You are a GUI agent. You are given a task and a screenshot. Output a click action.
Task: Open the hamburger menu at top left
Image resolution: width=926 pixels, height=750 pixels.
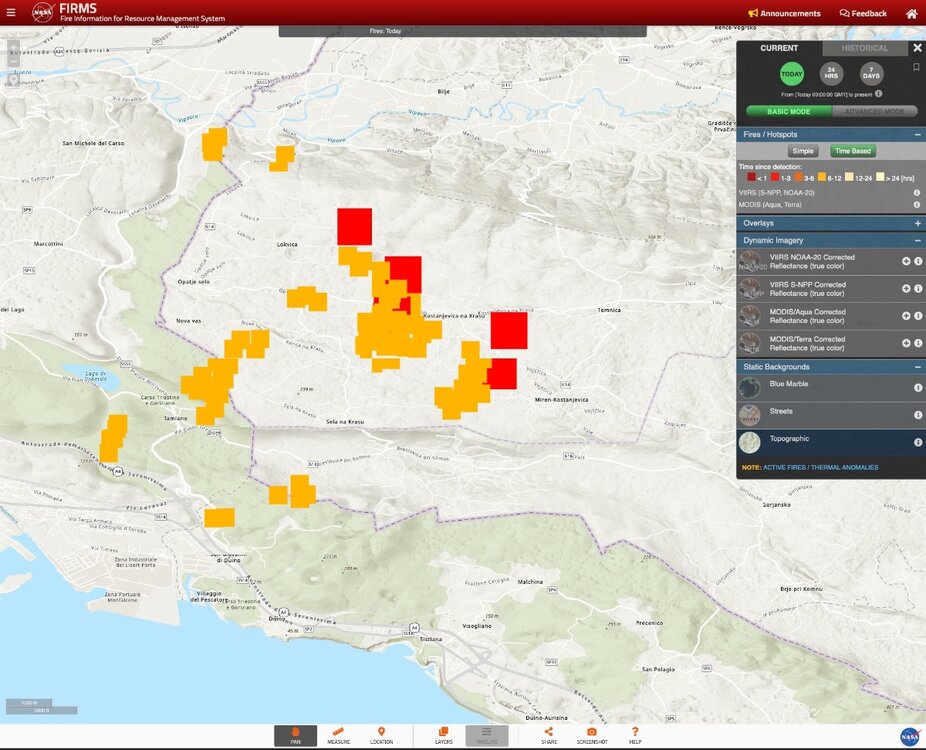tap(11, 13)
